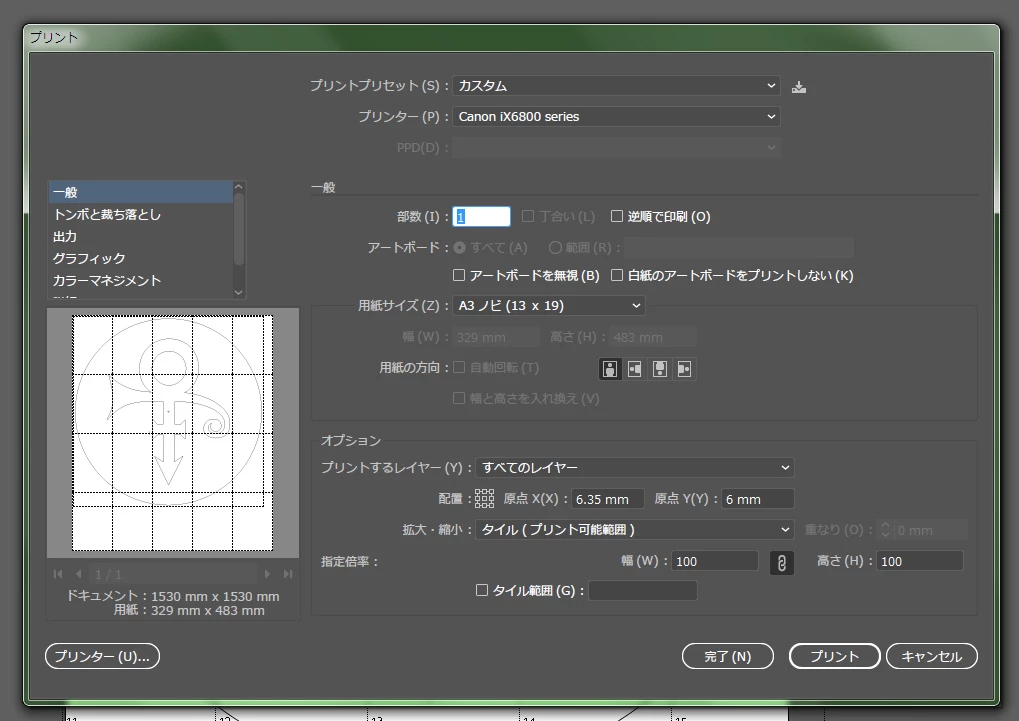1019x721 pixels.
Task: Enable タイル範囲 checkbox
Action: [x=482, y=590]
